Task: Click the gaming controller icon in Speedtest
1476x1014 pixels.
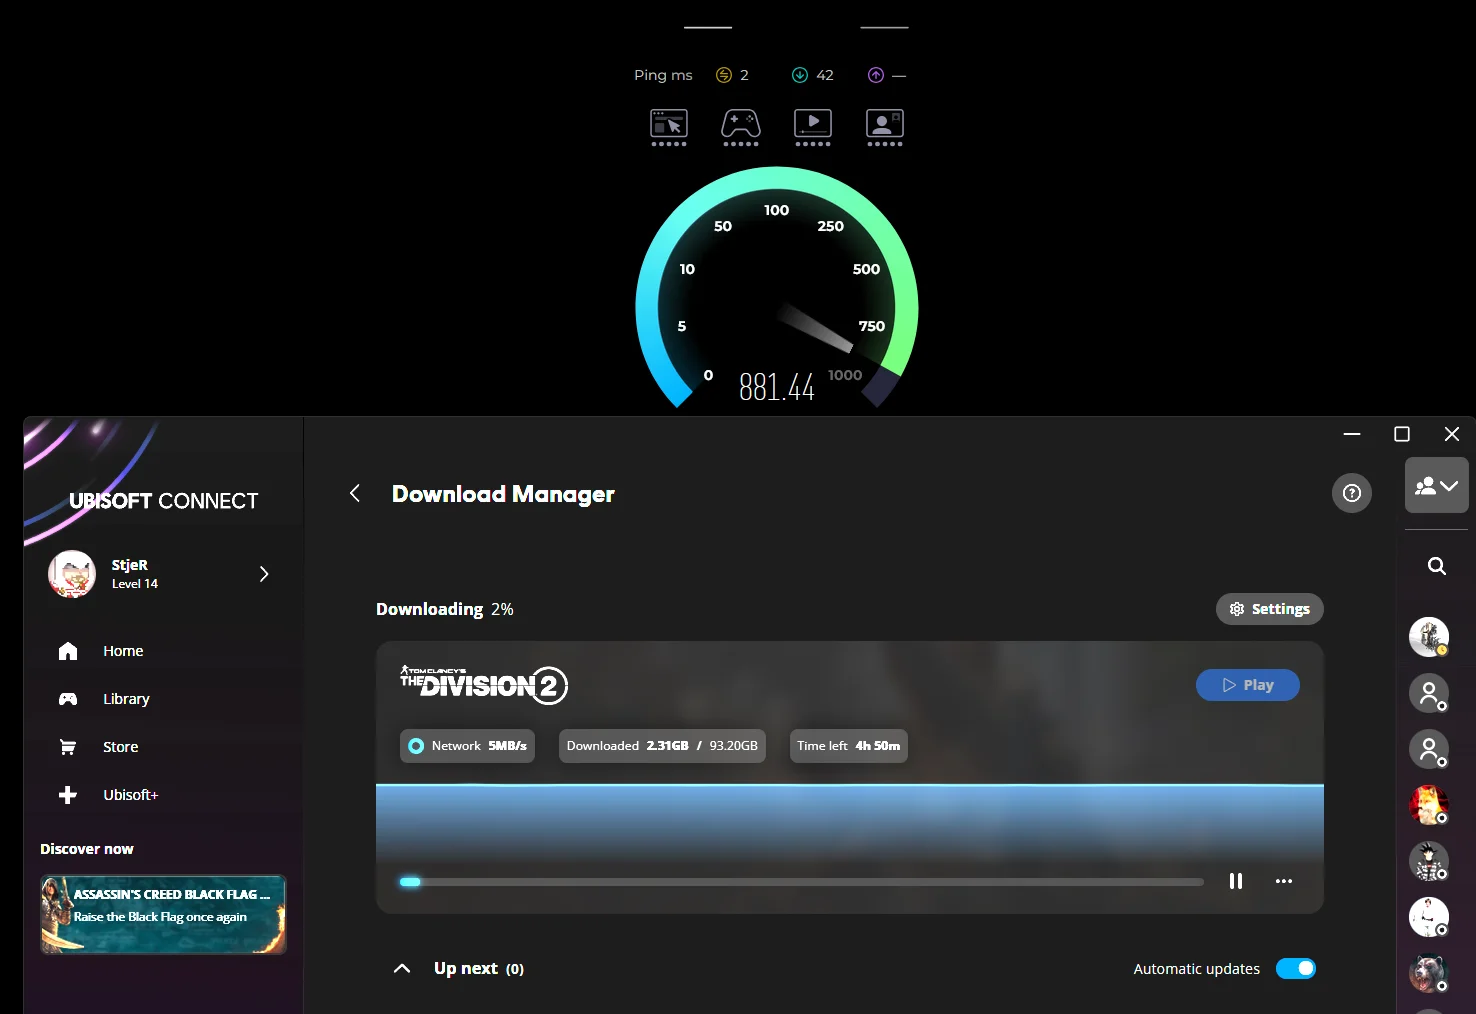Action: pyautogui.click(x=741, y=128)
